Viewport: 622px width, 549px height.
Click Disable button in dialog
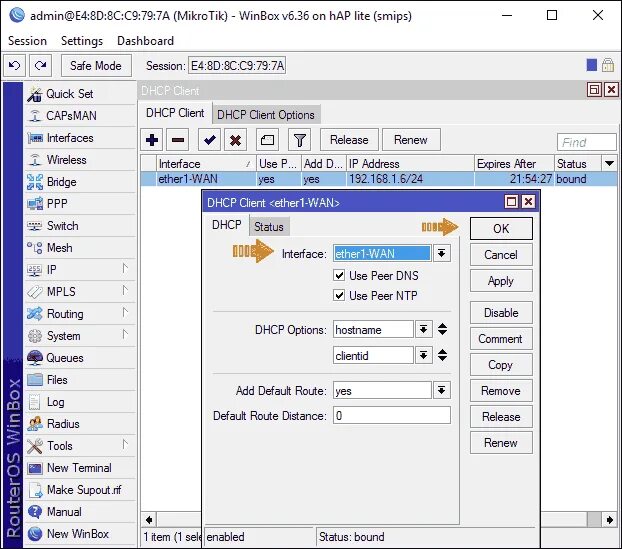(501, 313)
